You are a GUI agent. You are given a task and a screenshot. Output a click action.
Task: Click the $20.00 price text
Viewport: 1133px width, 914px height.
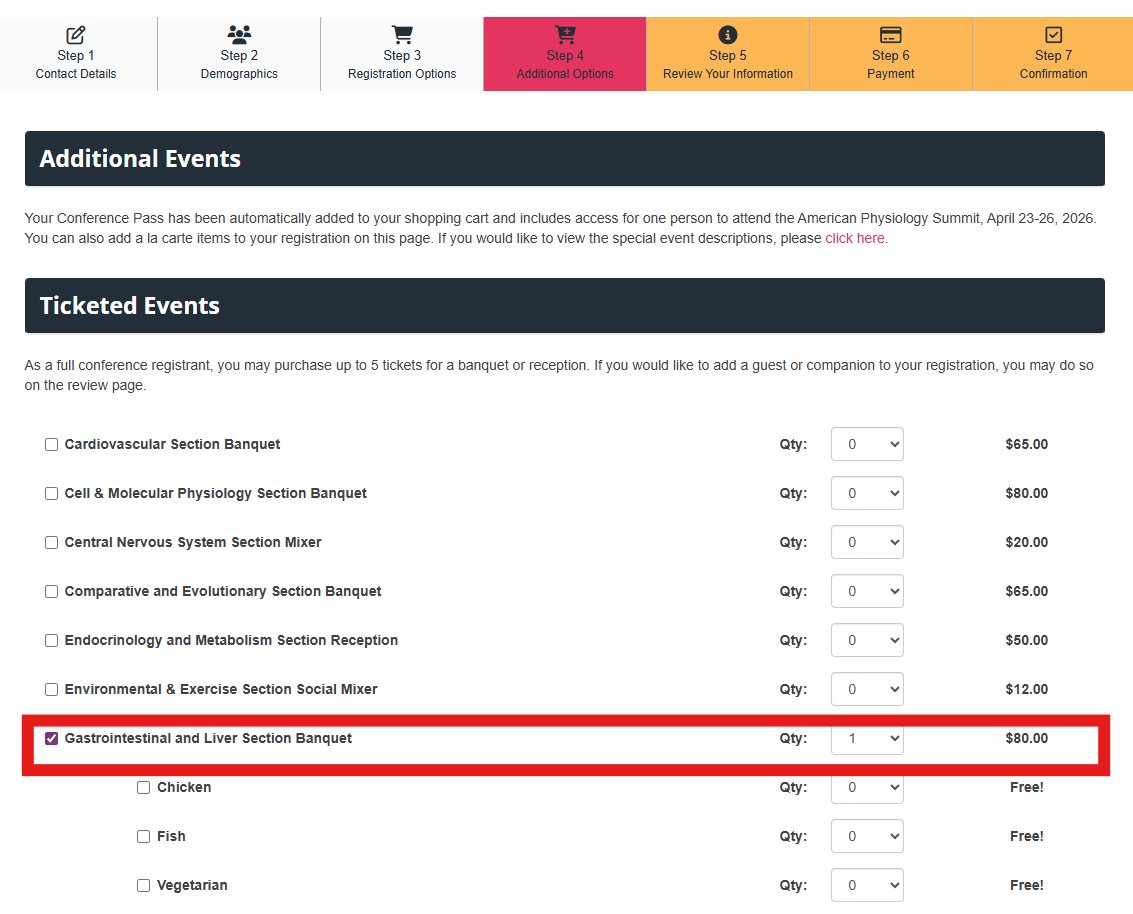point(1027,543)
